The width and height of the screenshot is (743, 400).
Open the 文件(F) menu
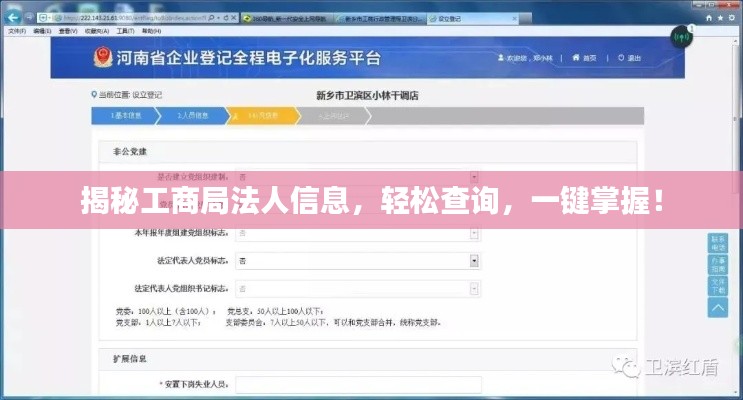[17, 31]
